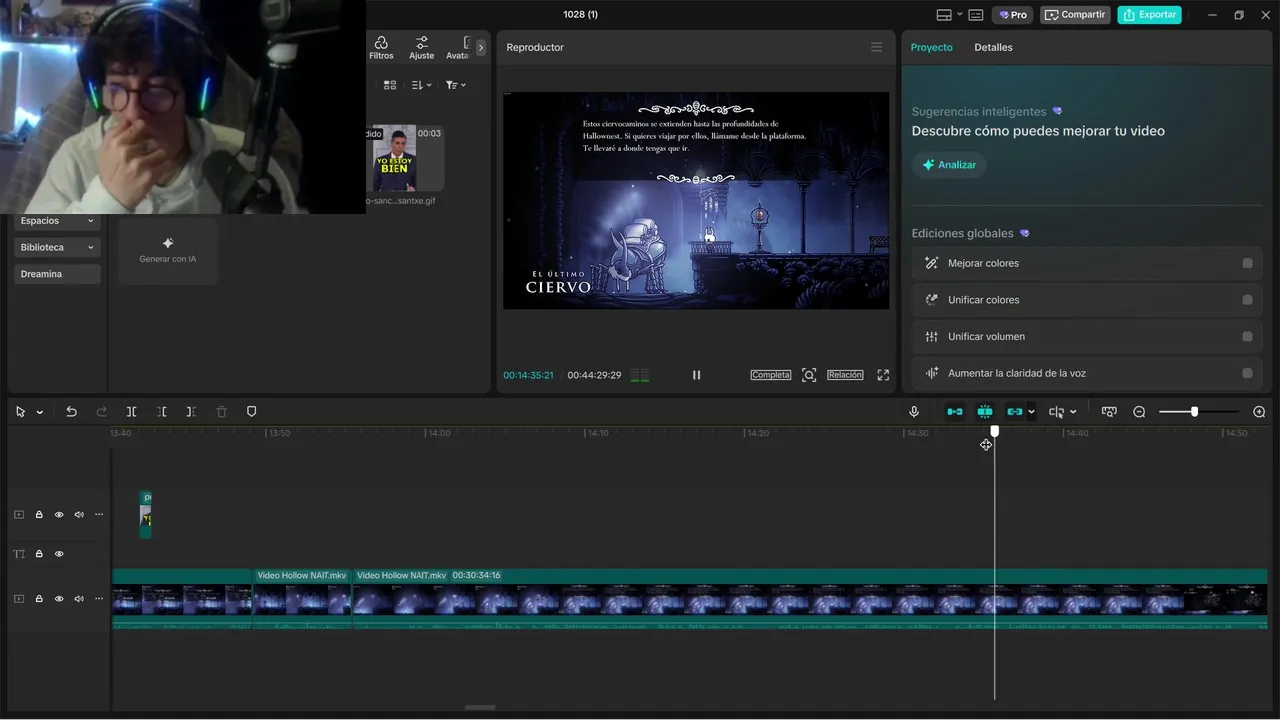The height and width of the screenshot is (720, 1280).
Task: Open the selection tool dropdown arrow
Action: (40, 412)
